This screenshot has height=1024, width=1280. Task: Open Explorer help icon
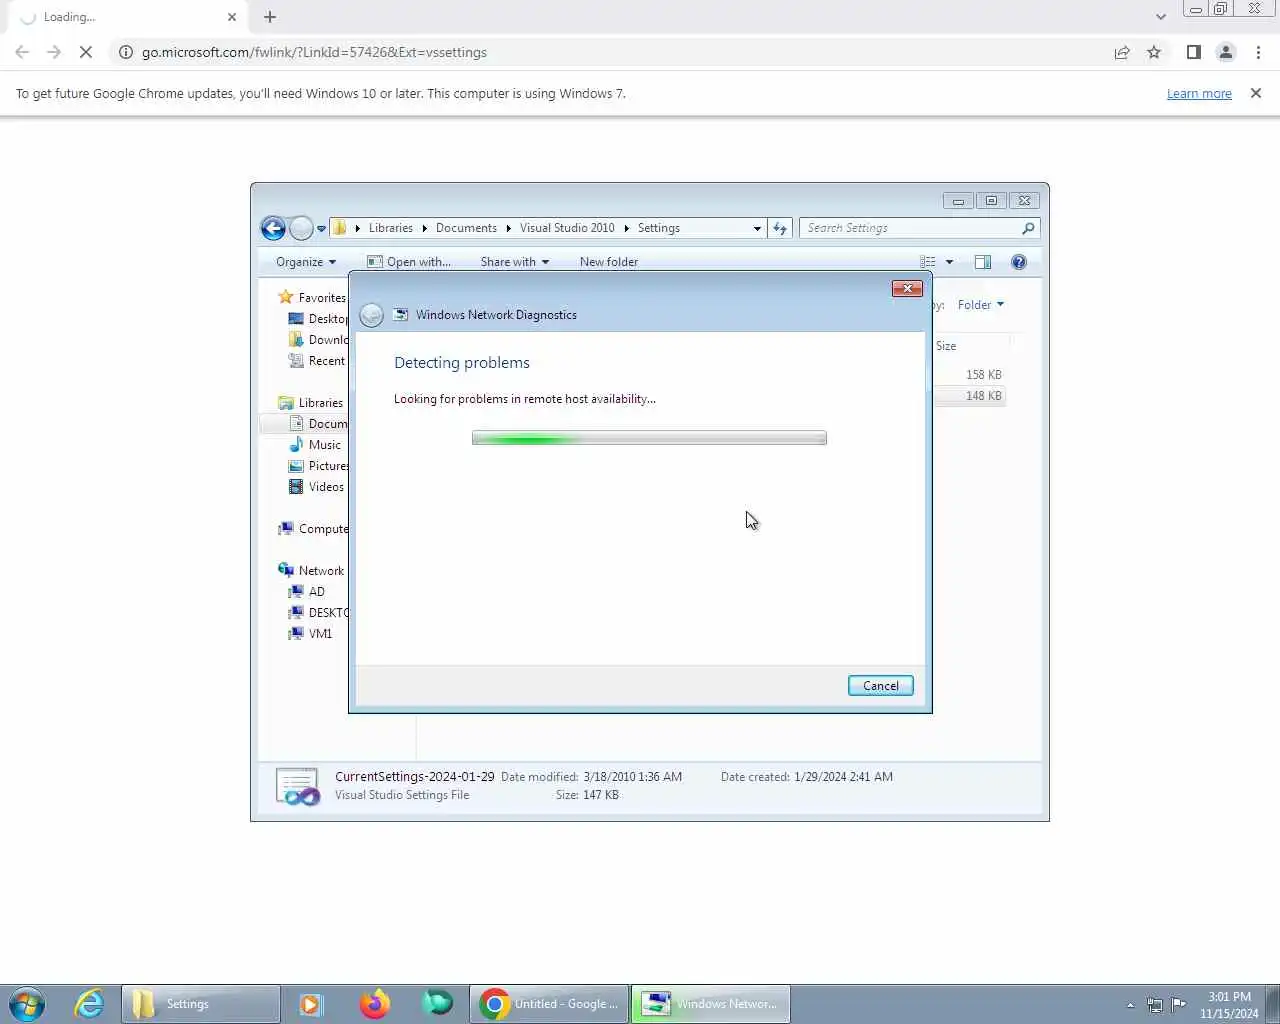point(1019,262)
